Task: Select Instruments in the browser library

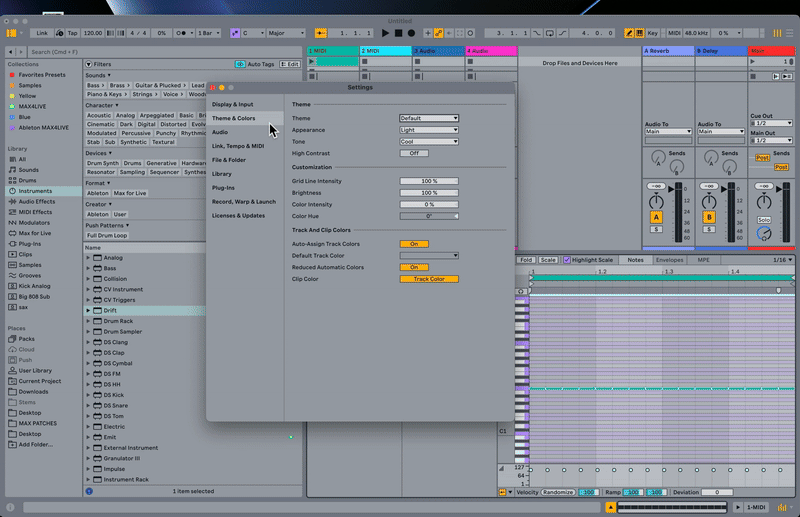Action: pos(36,190)
